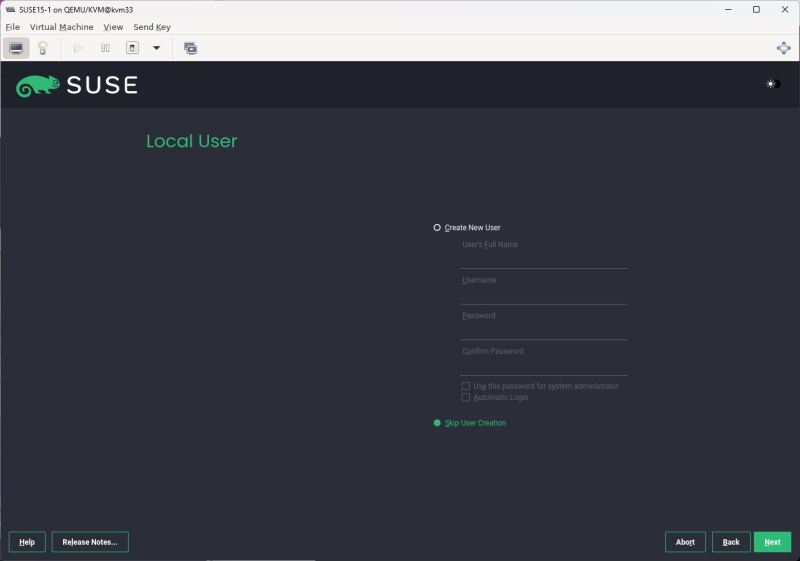Viewport: 800px width, 561px height.
Task: Abort the installation
Action: coord(685,542)
